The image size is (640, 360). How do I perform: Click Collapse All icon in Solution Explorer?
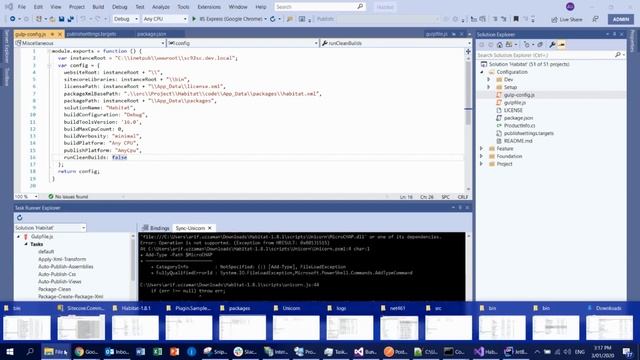540,44
